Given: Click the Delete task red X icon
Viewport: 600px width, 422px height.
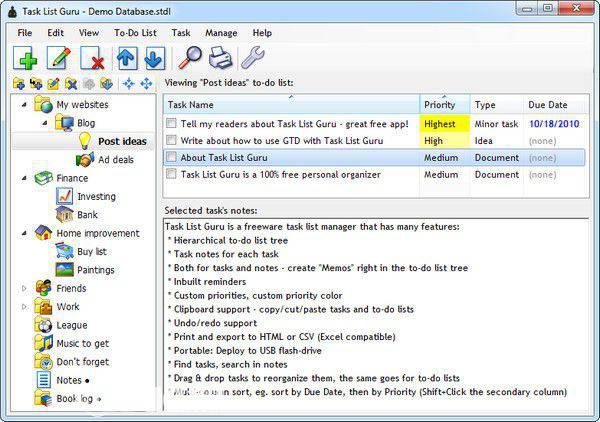Looking at the screenshot, I should point(92,58).
